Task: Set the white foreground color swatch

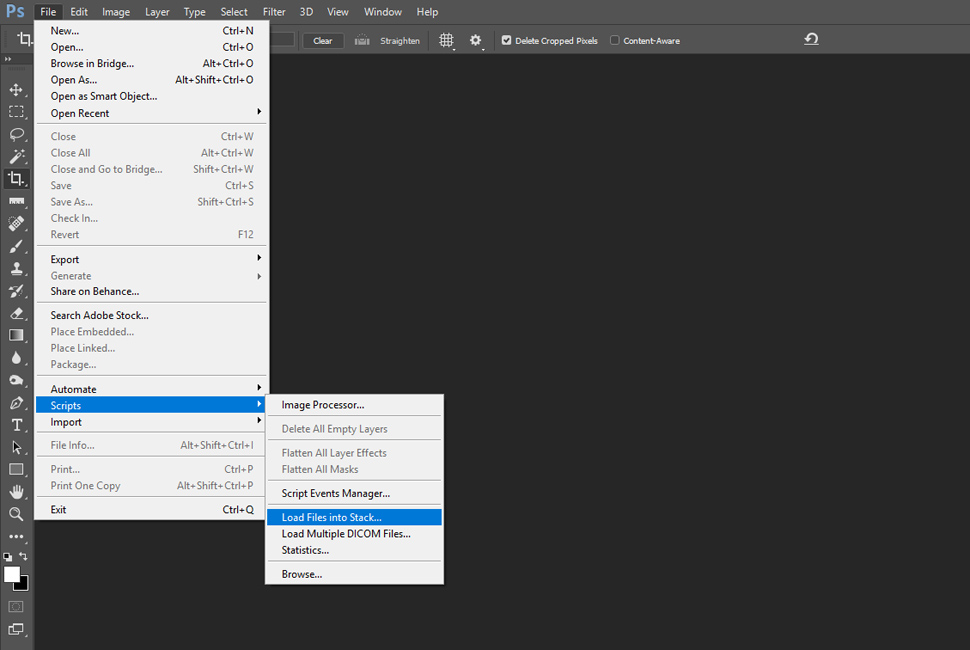Action: [11, 573]
